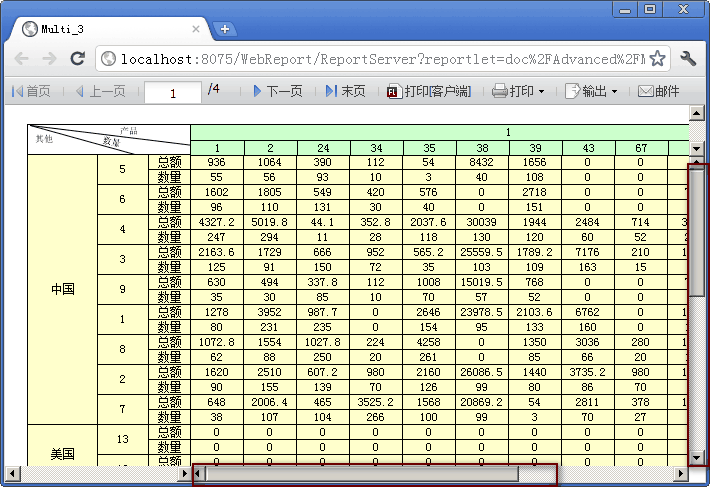Go to previous page with 上一页
Viewport: 710px width, 487px height.
click(100, 91)
